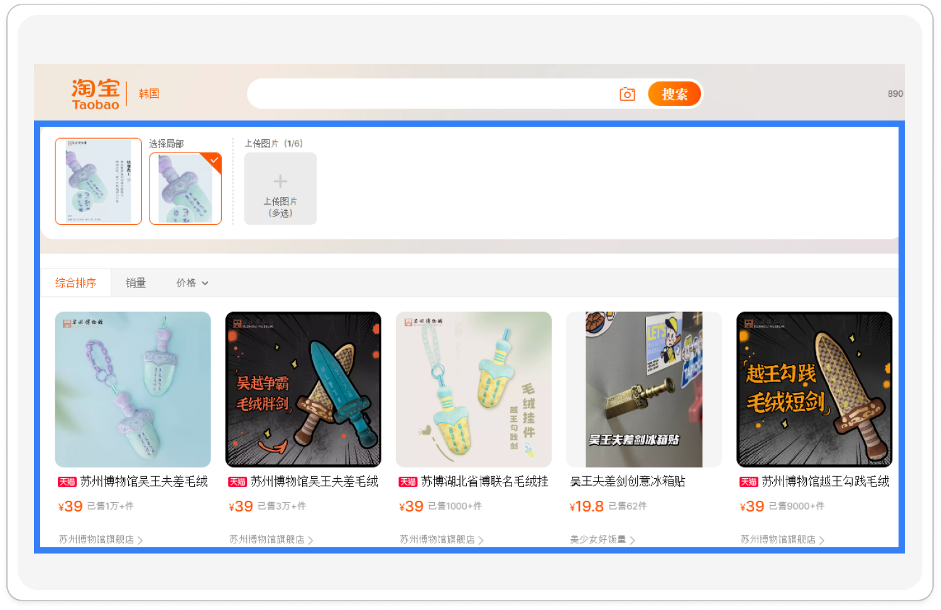941x610 pixels.
Task: Click the orange 搜索 search button
Action: point(675,94)
